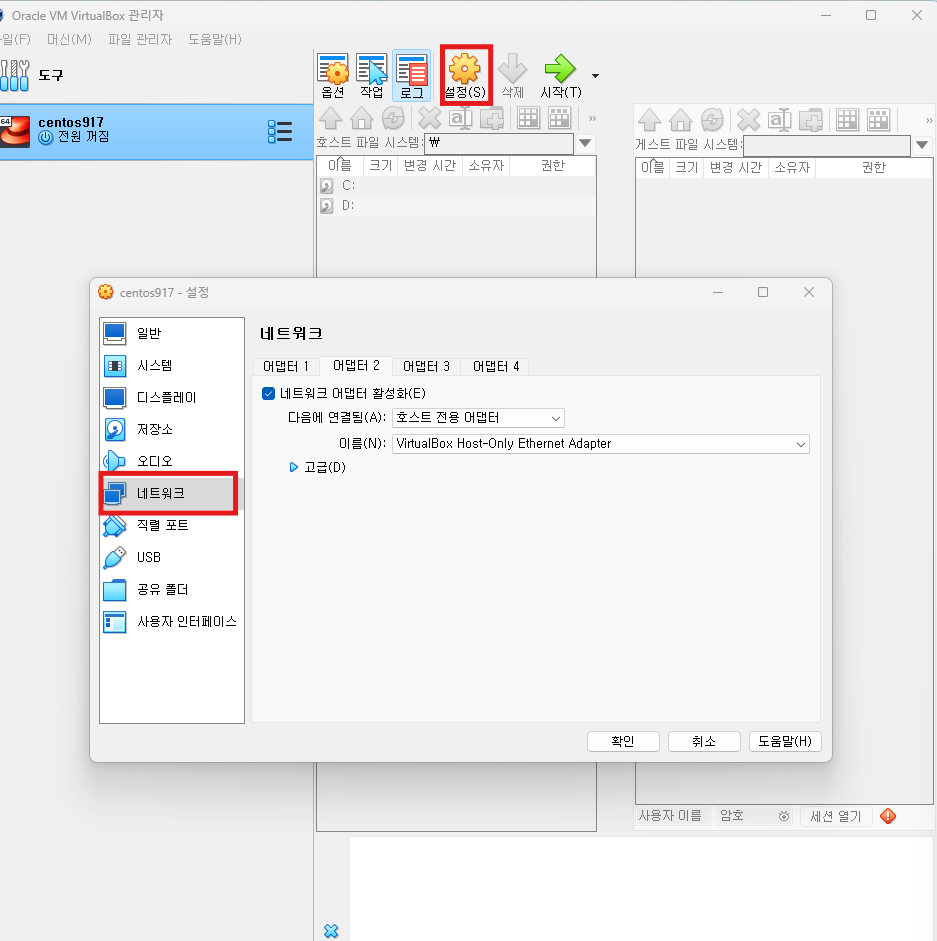The image size is (937, 941).
Task: Open the centos917 machine menu list icon
Action: [280, 131]
